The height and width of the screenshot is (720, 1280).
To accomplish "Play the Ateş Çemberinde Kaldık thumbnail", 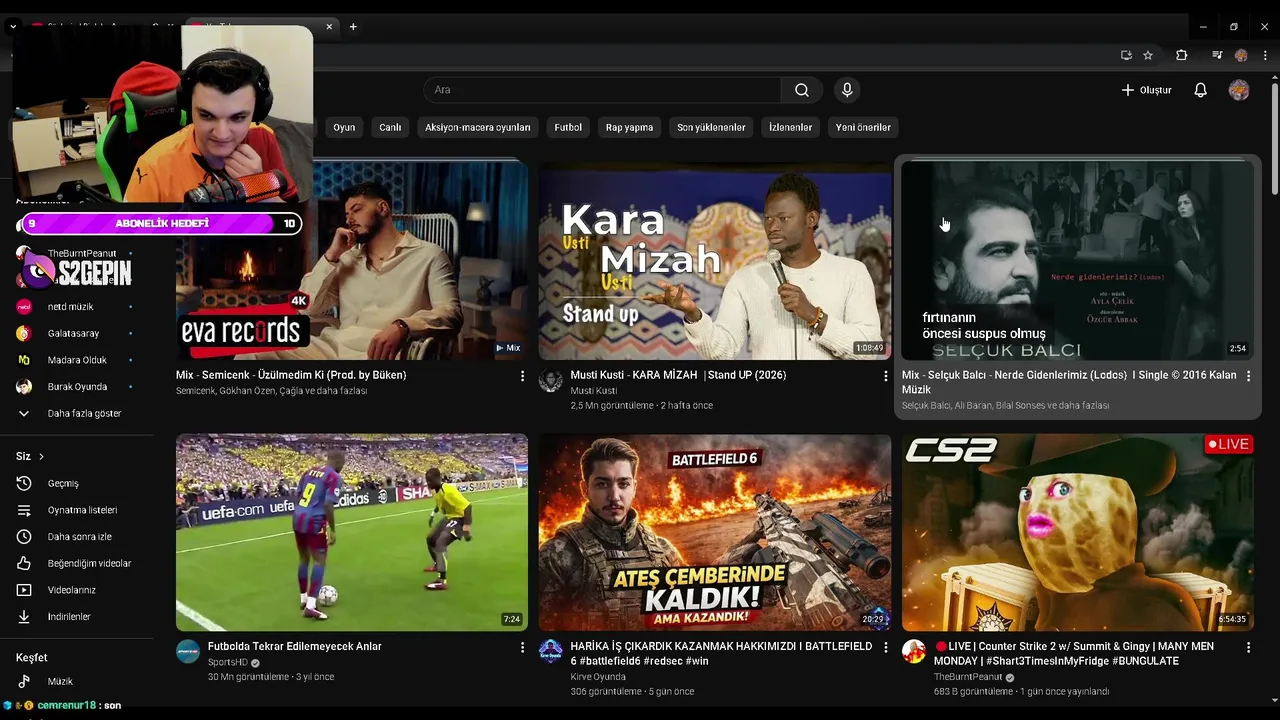I will [x=715, y=532].
